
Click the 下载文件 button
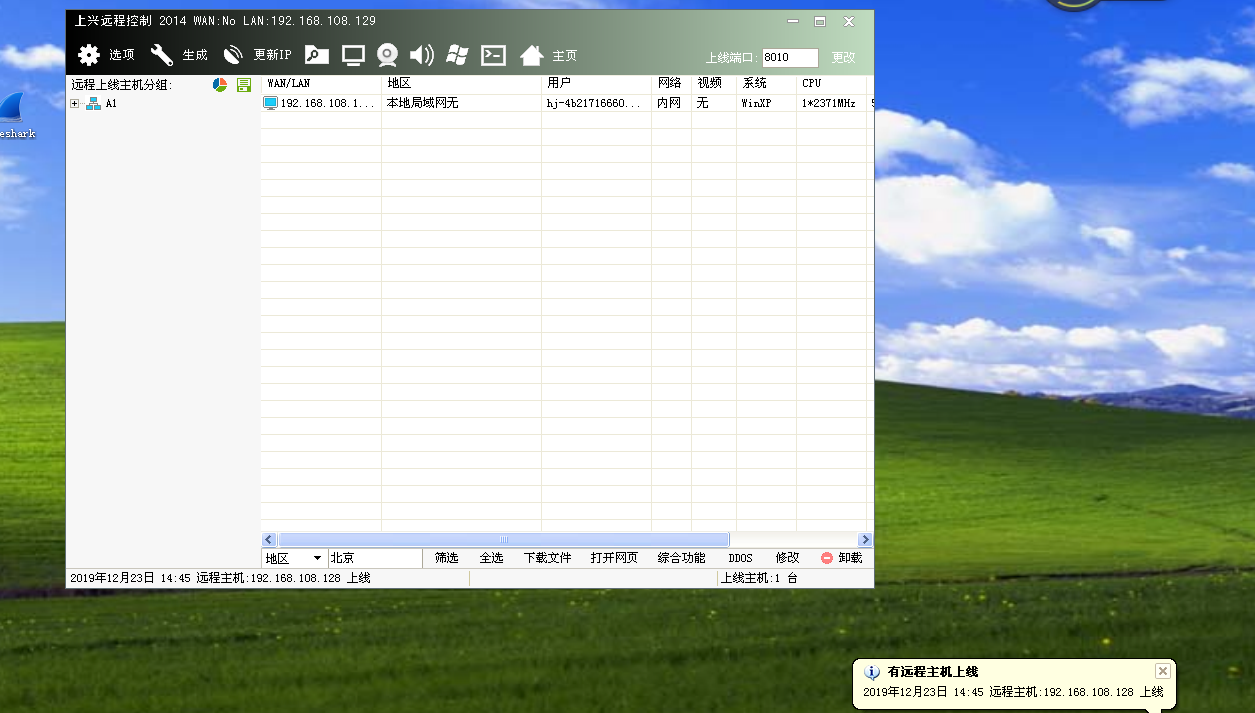pos(547,558)
